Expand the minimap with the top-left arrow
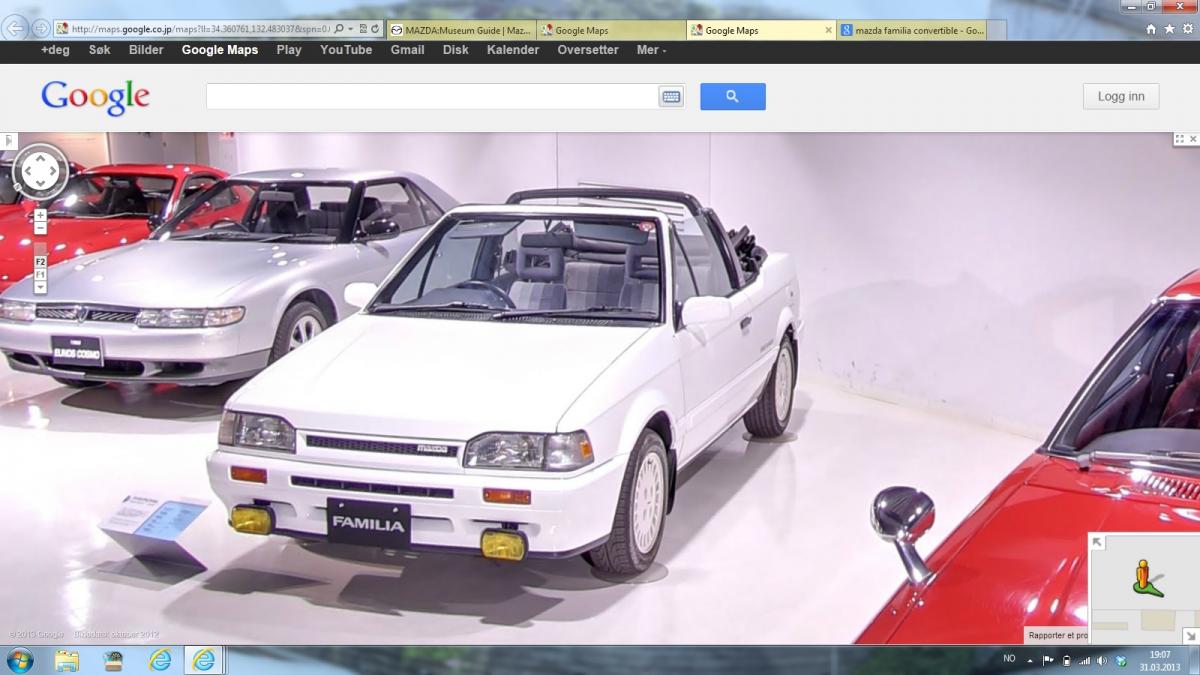 (x=1097, y=542)
